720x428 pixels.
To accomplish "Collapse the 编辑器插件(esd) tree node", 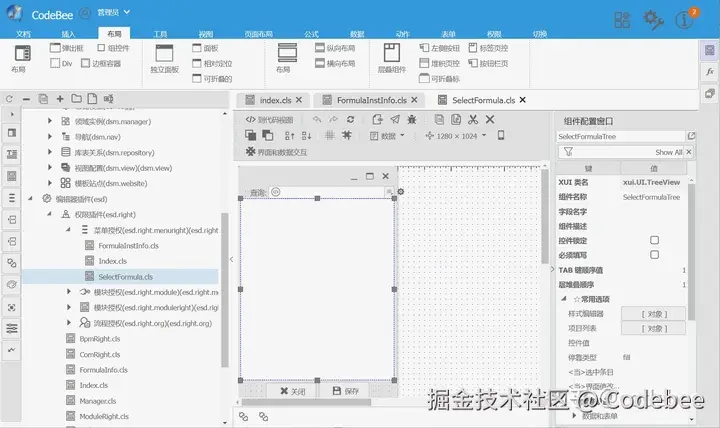I will click(x=30, y=199).
